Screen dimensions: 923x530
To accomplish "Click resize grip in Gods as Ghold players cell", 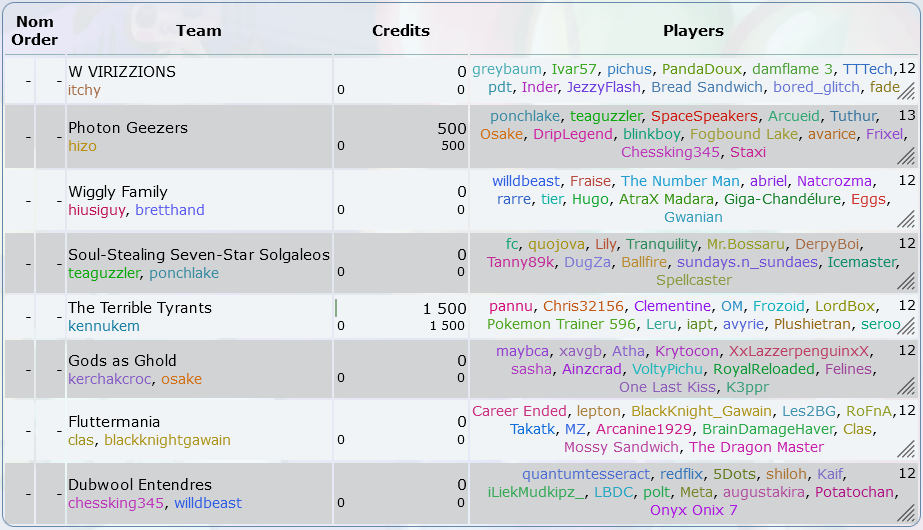I will (x=907, y=386).
